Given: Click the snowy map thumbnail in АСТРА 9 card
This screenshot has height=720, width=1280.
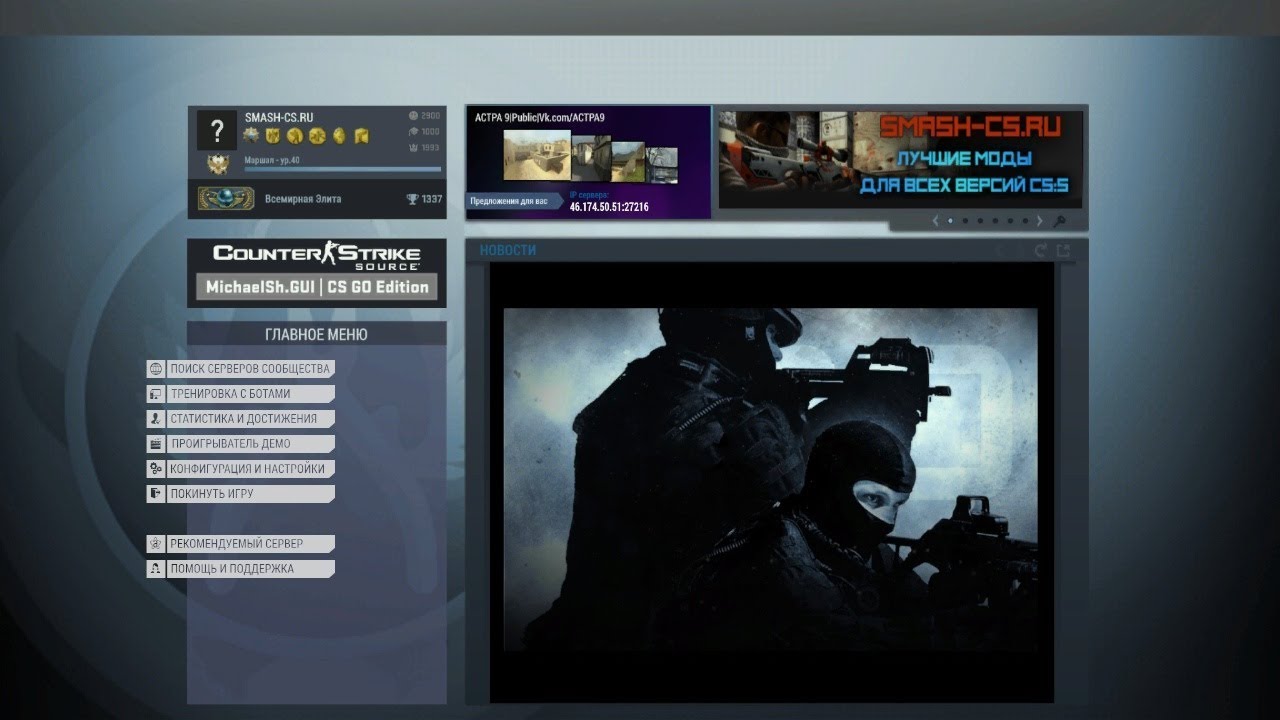Looking at the screenshot, I should 661,165.
